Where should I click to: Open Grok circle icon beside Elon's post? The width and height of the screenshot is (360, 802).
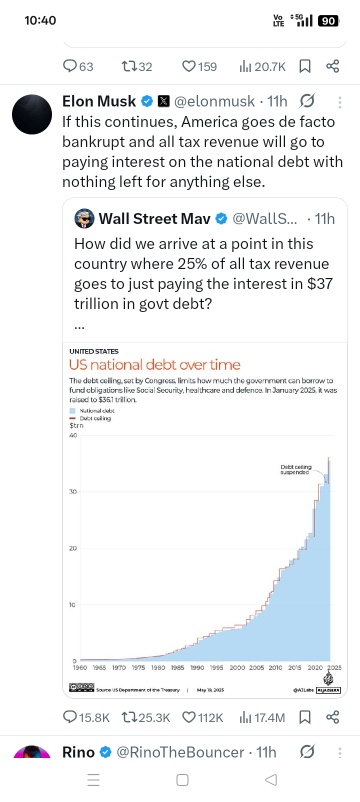coord(307,101)
